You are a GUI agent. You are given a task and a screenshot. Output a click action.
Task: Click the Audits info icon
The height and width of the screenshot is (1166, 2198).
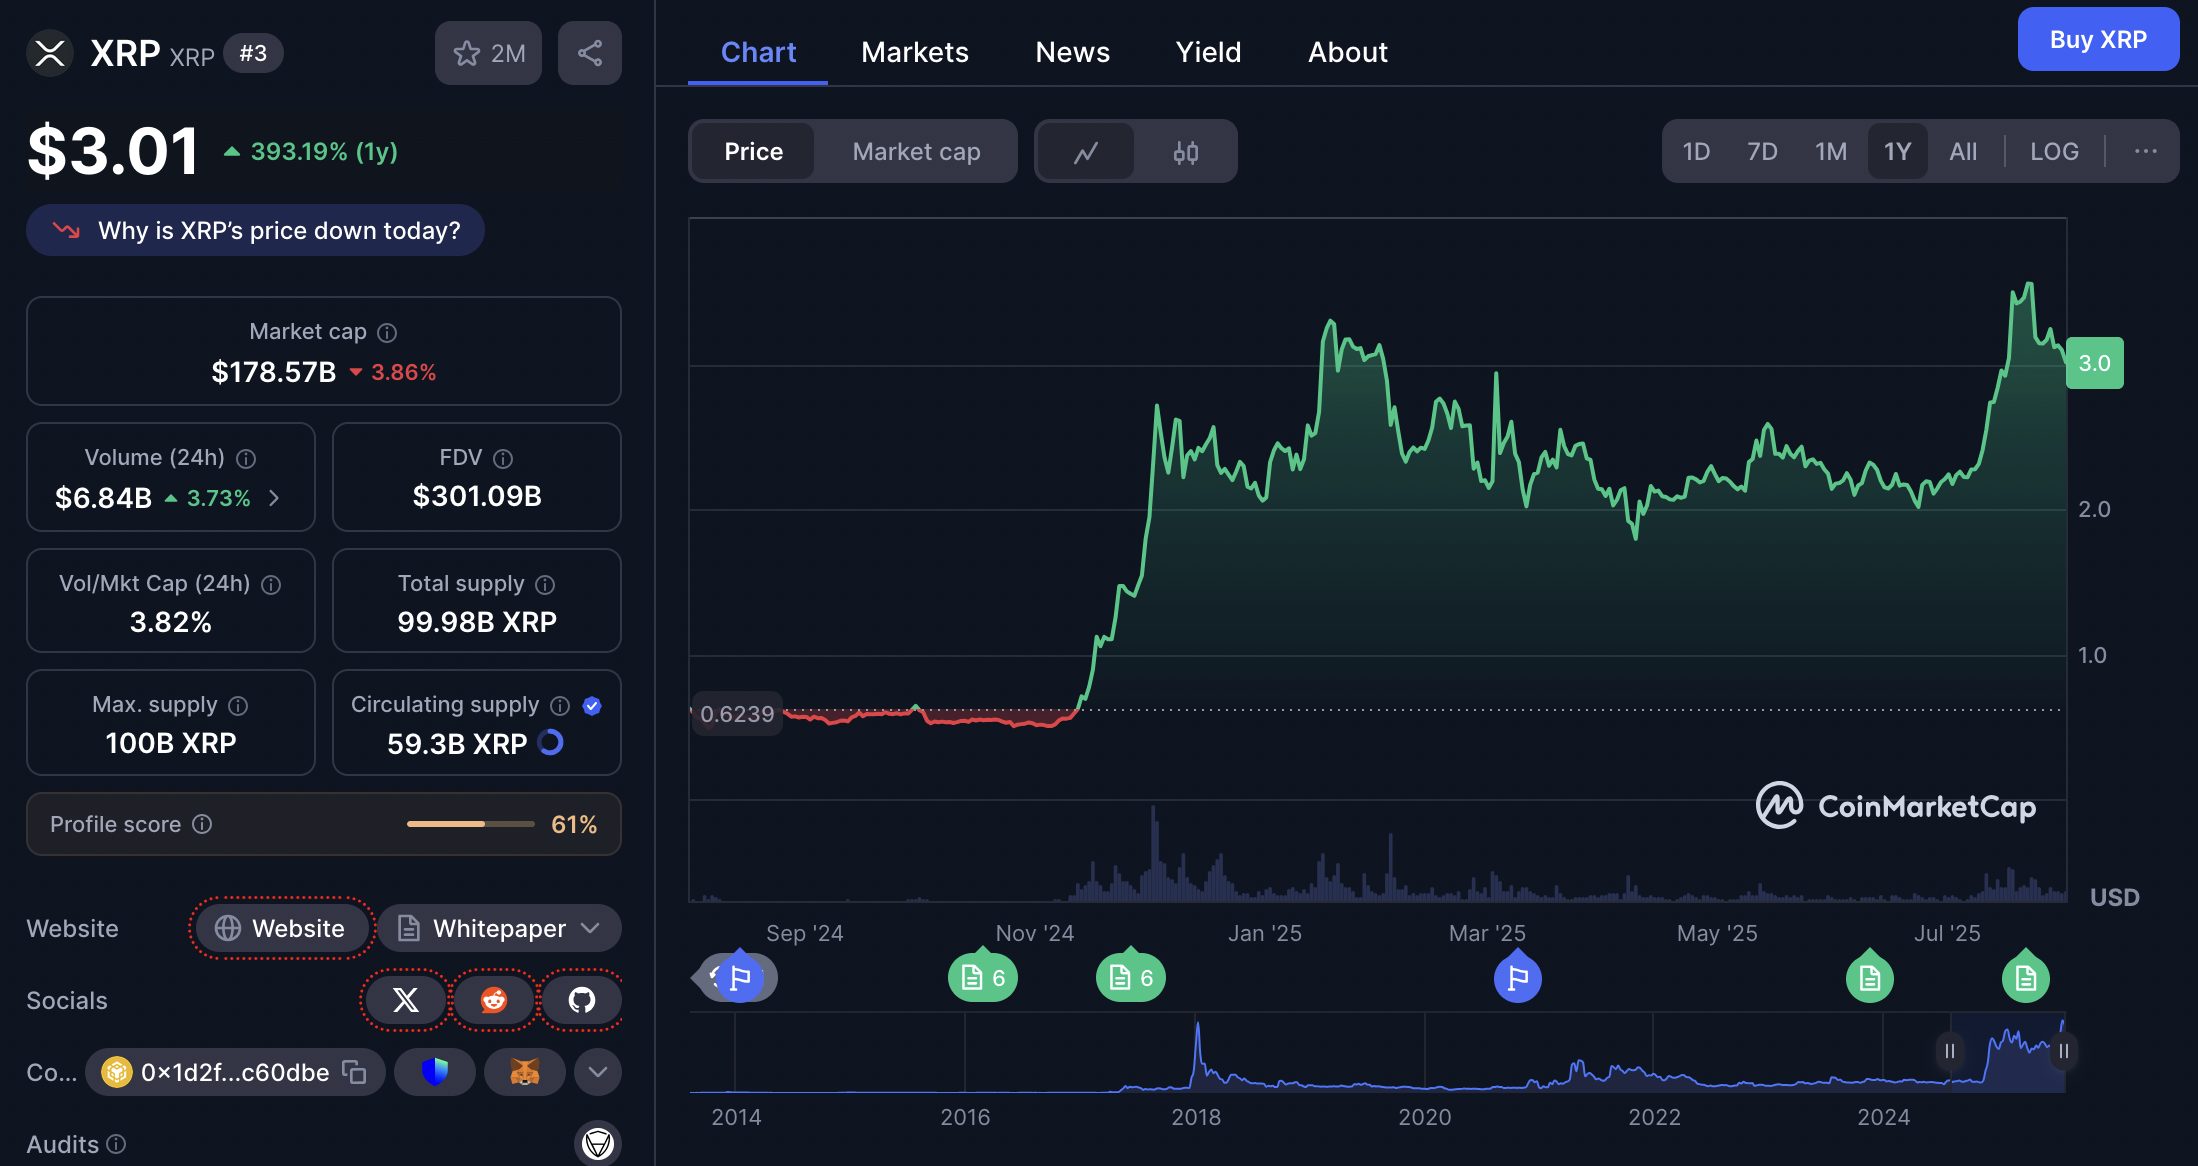click(116, 1144)
